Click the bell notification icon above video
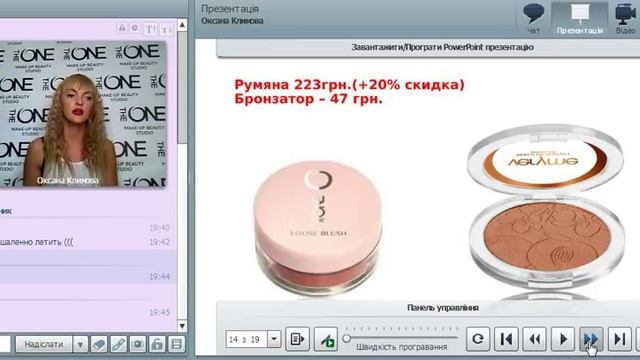This screenshot has height=360, width=640. 122,28
